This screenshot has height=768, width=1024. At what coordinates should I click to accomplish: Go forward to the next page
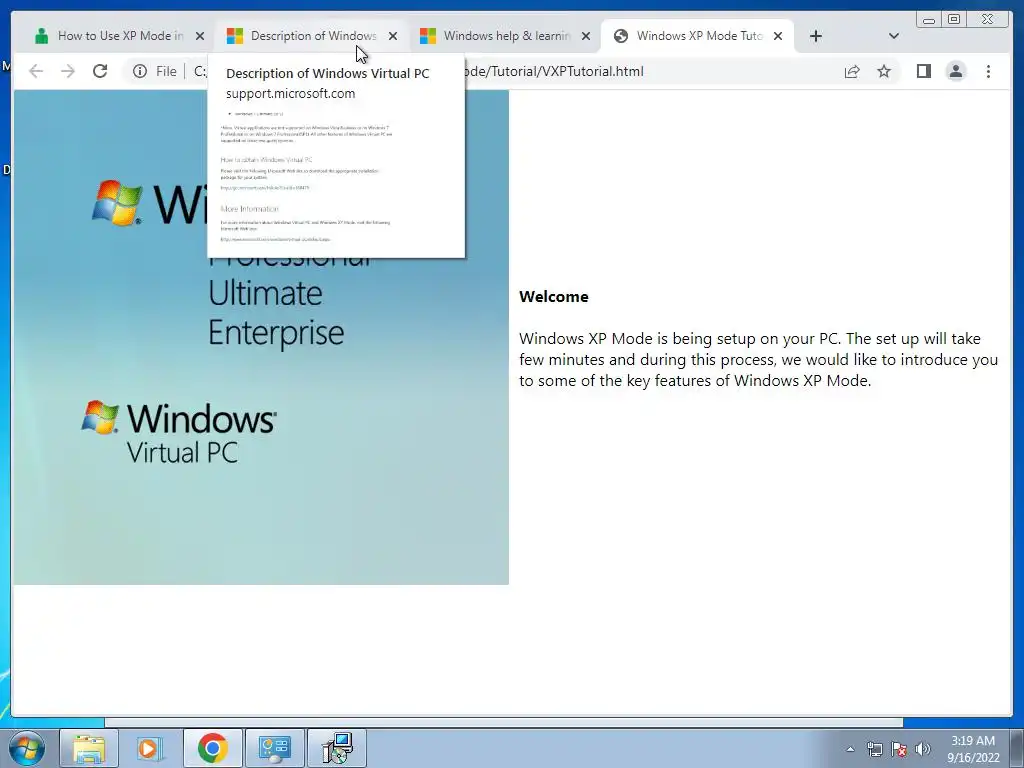pyautogui.click(x=68, y=71)
